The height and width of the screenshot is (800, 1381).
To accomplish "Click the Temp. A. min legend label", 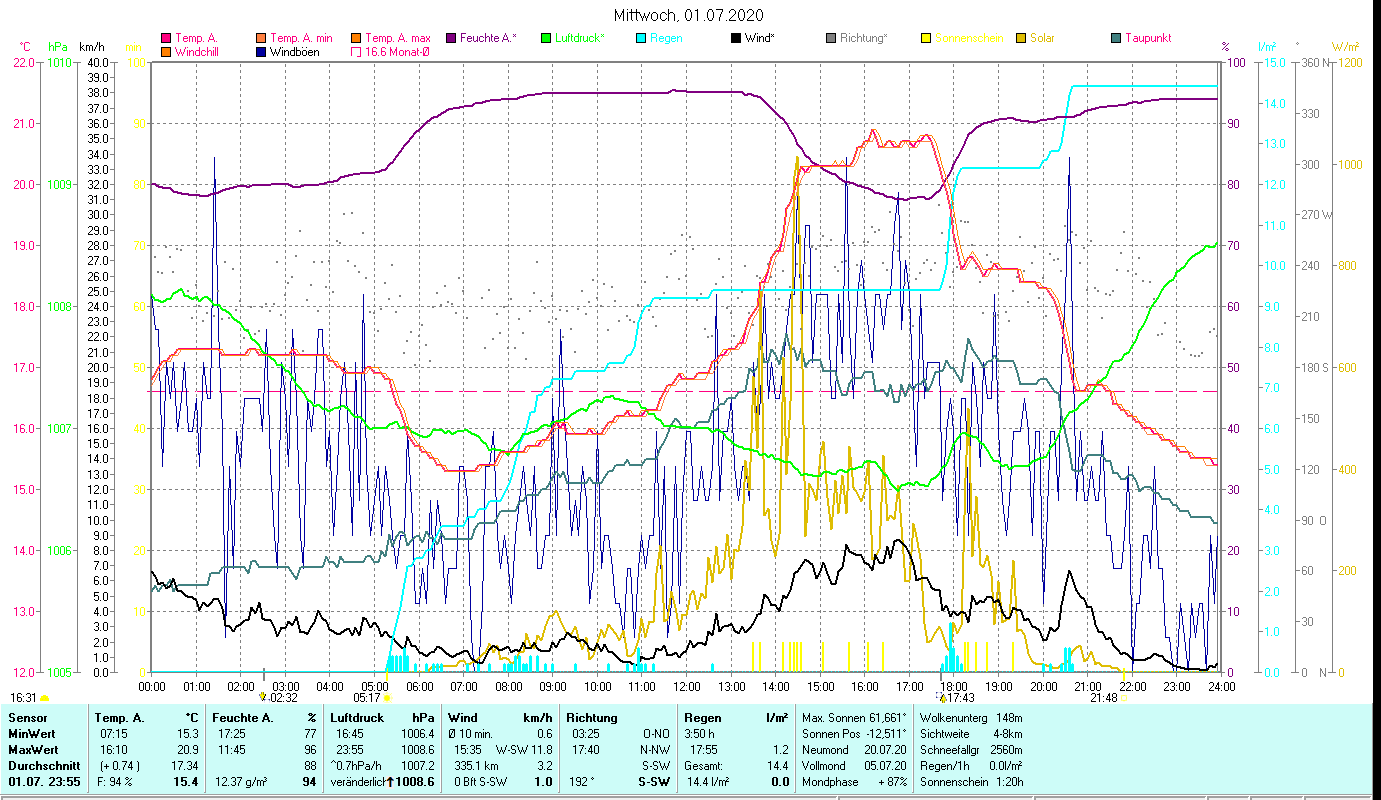I will 301,39.
